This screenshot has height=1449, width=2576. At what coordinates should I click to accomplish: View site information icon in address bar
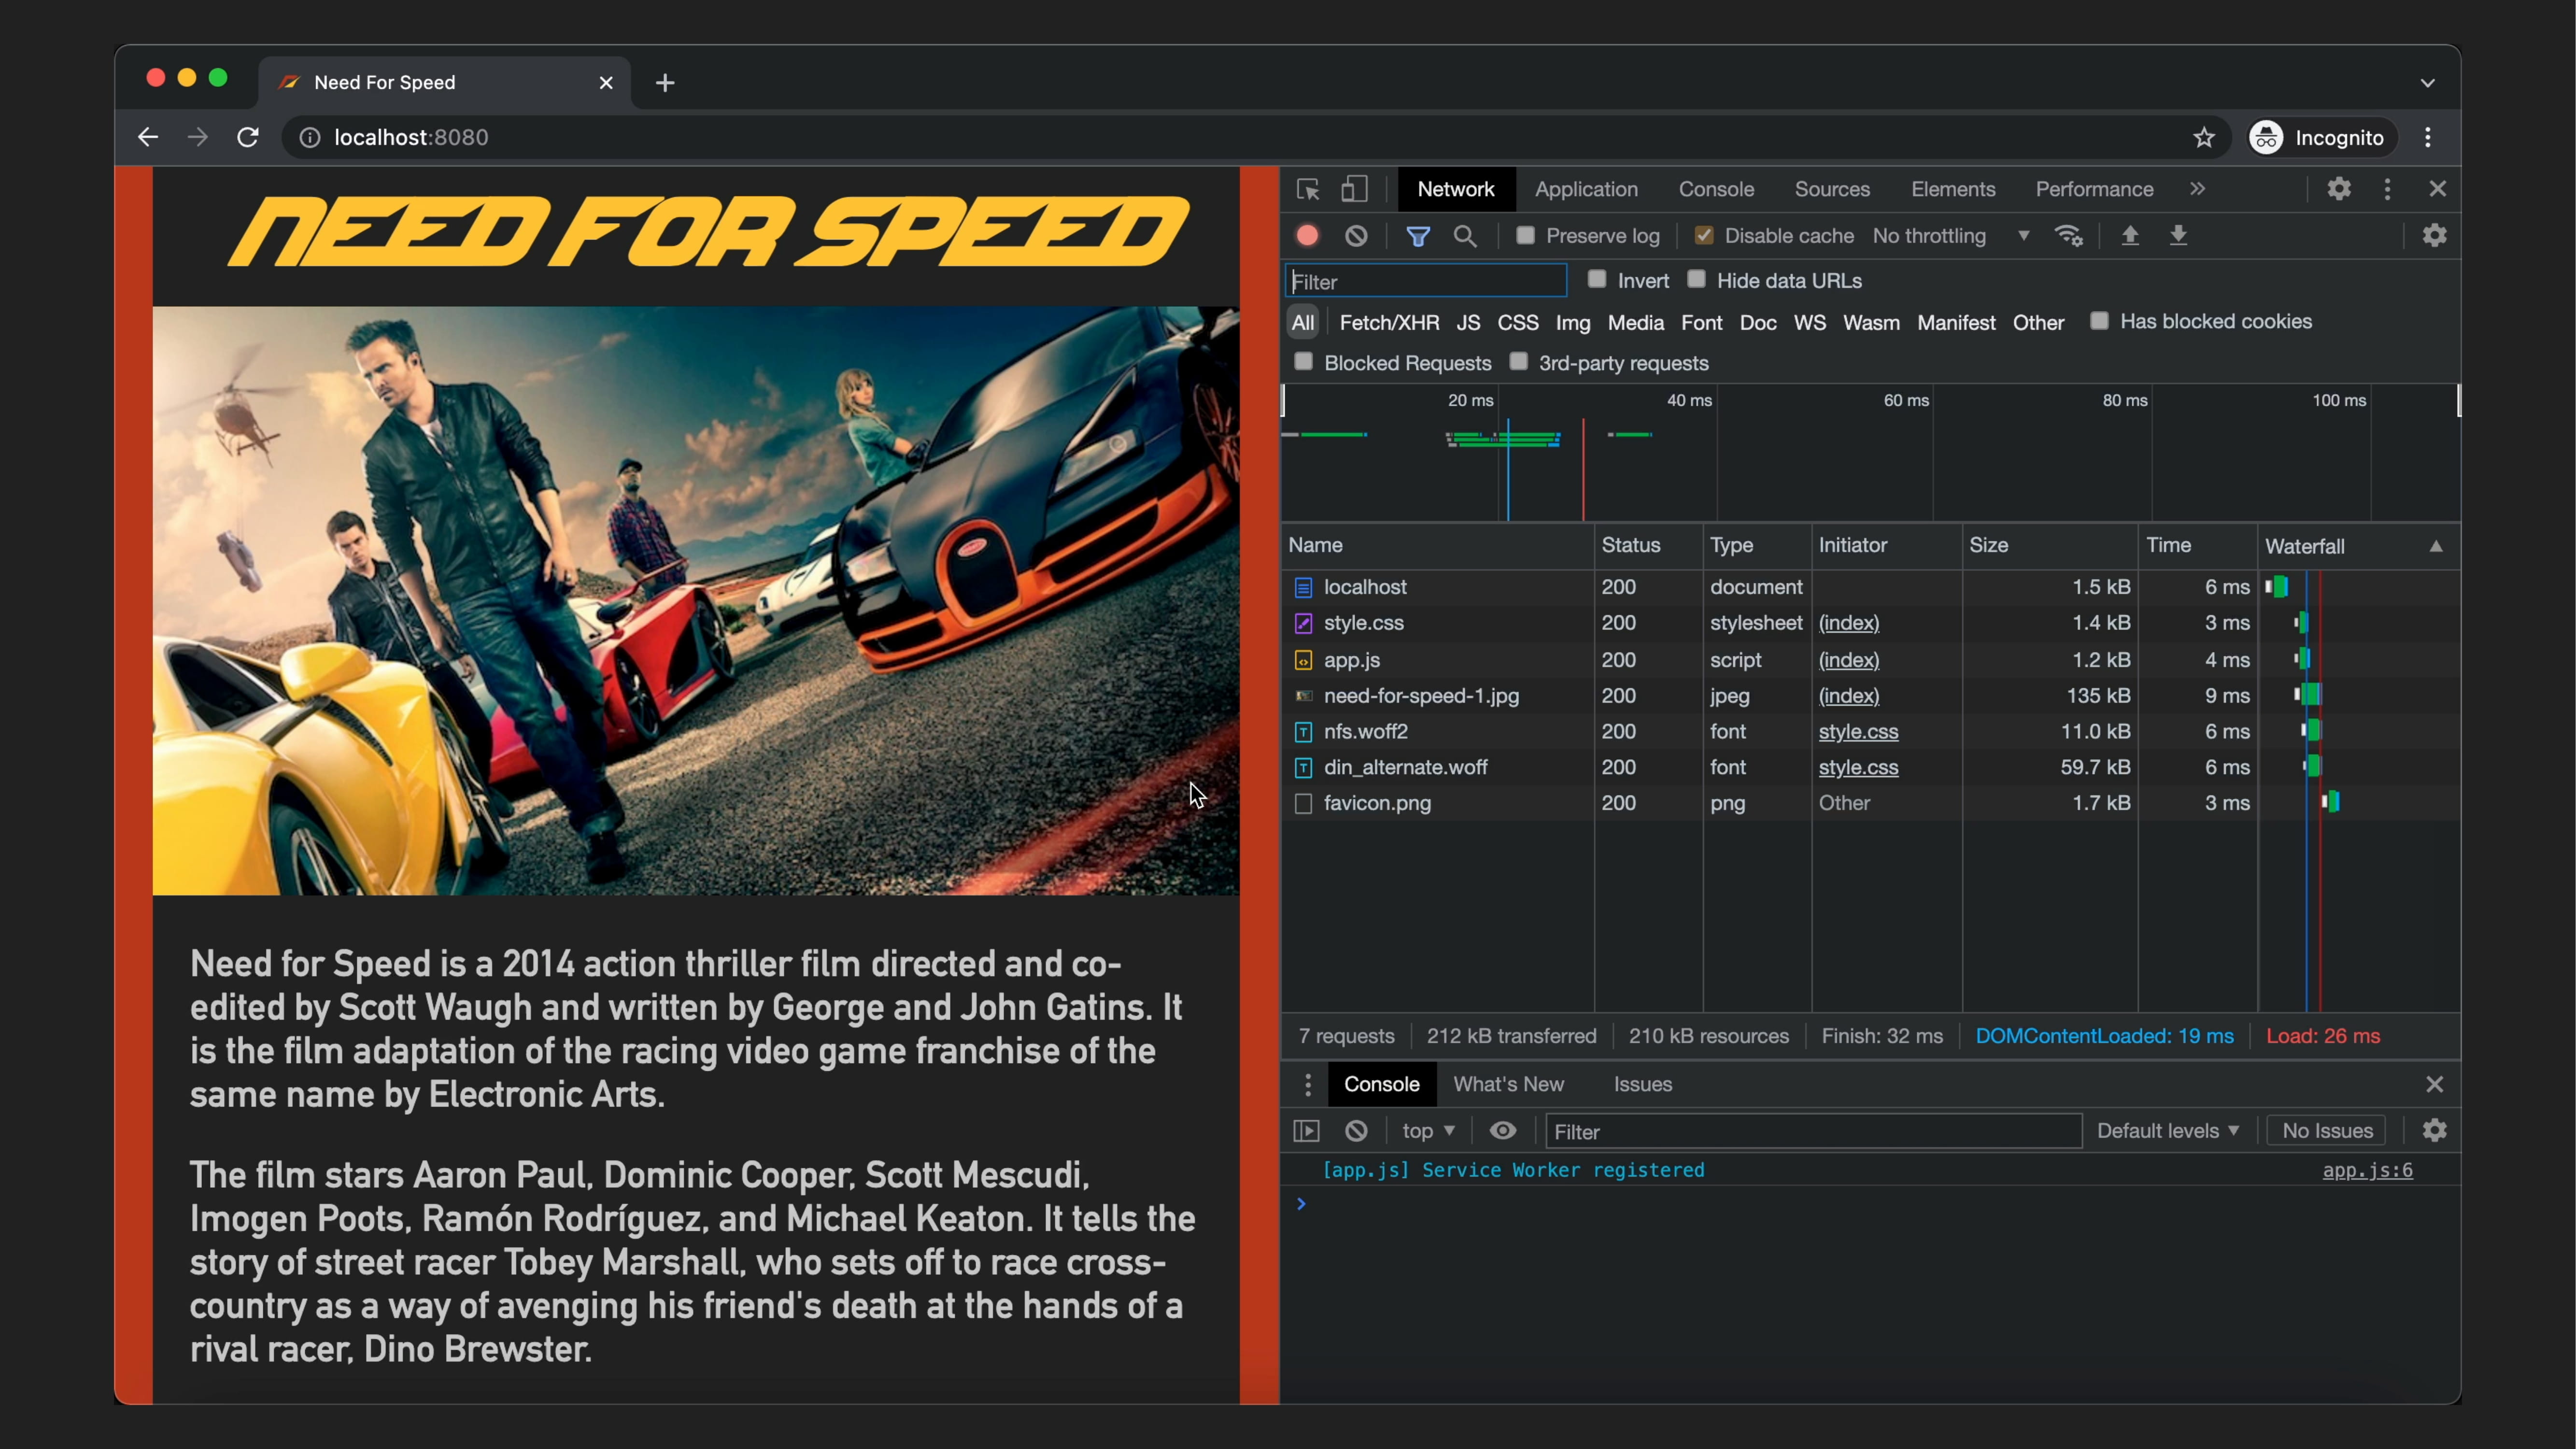pos(310,137)
